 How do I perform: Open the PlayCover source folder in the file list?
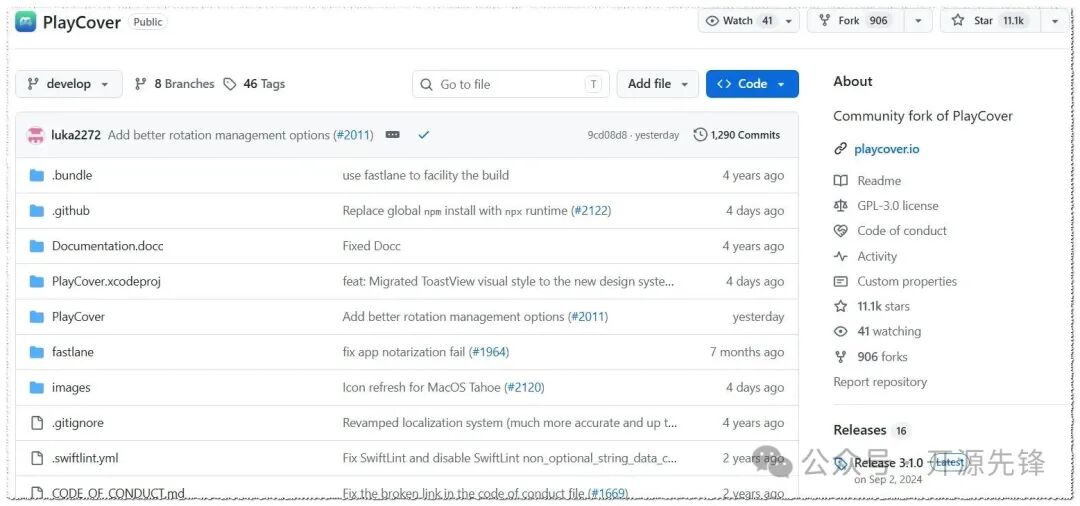click(78, 317)
